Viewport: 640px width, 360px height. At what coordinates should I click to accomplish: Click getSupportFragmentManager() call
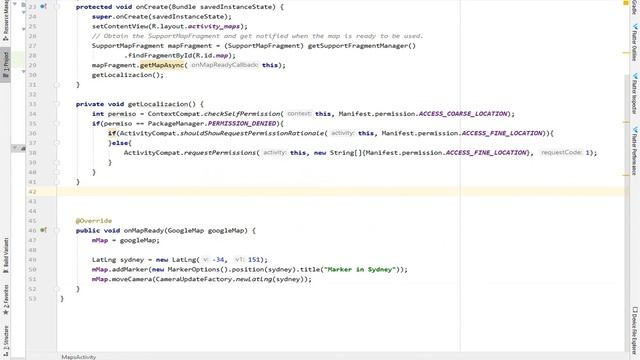click(362, 46)
